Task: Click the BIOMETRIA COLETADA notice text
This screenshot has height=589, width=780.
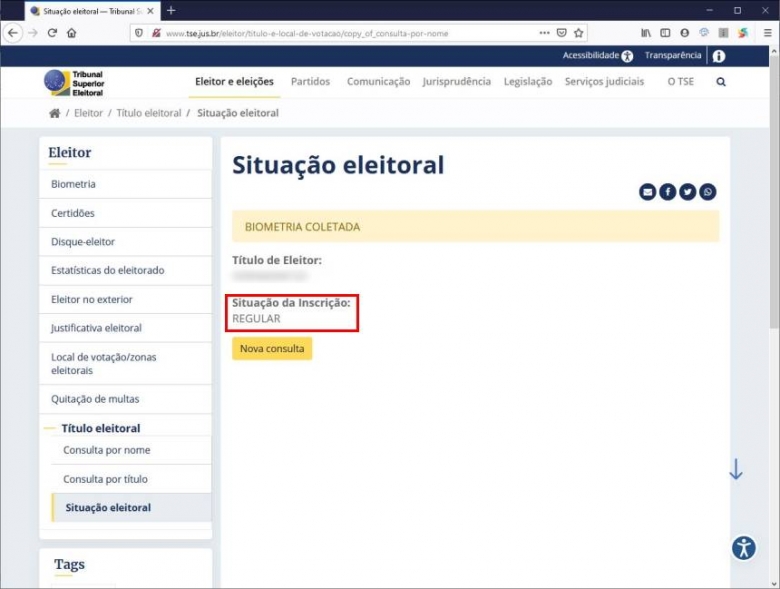Action: click(x=302, y=227)
